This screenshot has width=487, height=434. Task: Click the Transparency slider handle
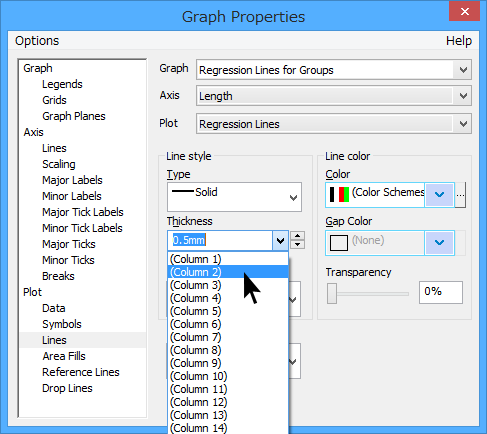click(x=332, y=294)
